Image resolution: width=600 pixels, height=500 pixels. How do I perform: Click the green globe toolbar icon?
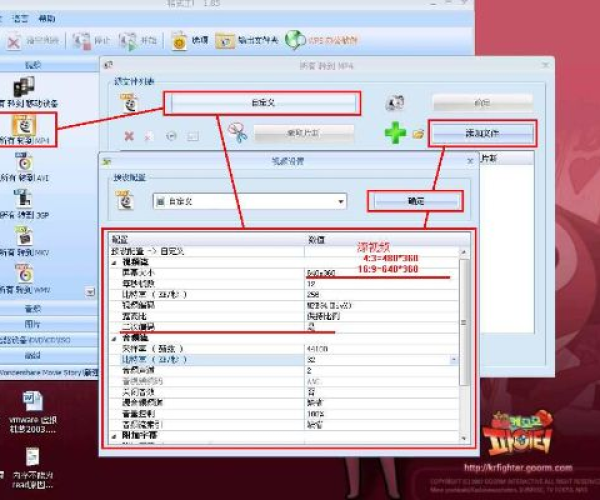295,40
